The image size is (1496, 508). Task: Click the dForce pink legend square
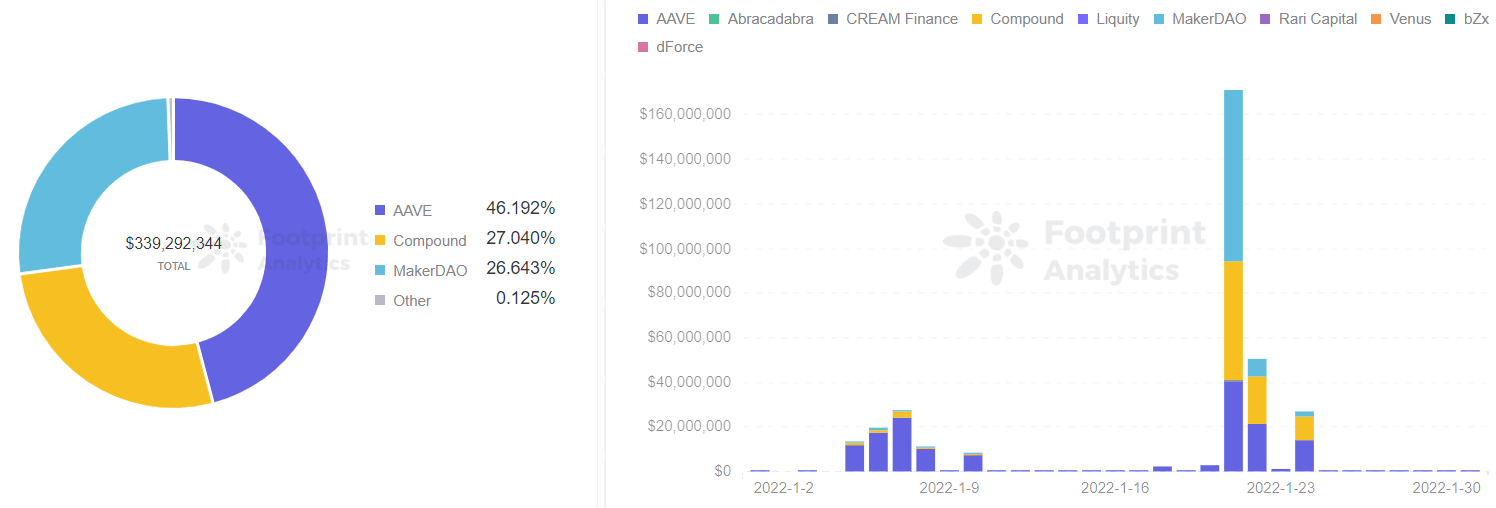pyautogui.click(x=642, y=47)
